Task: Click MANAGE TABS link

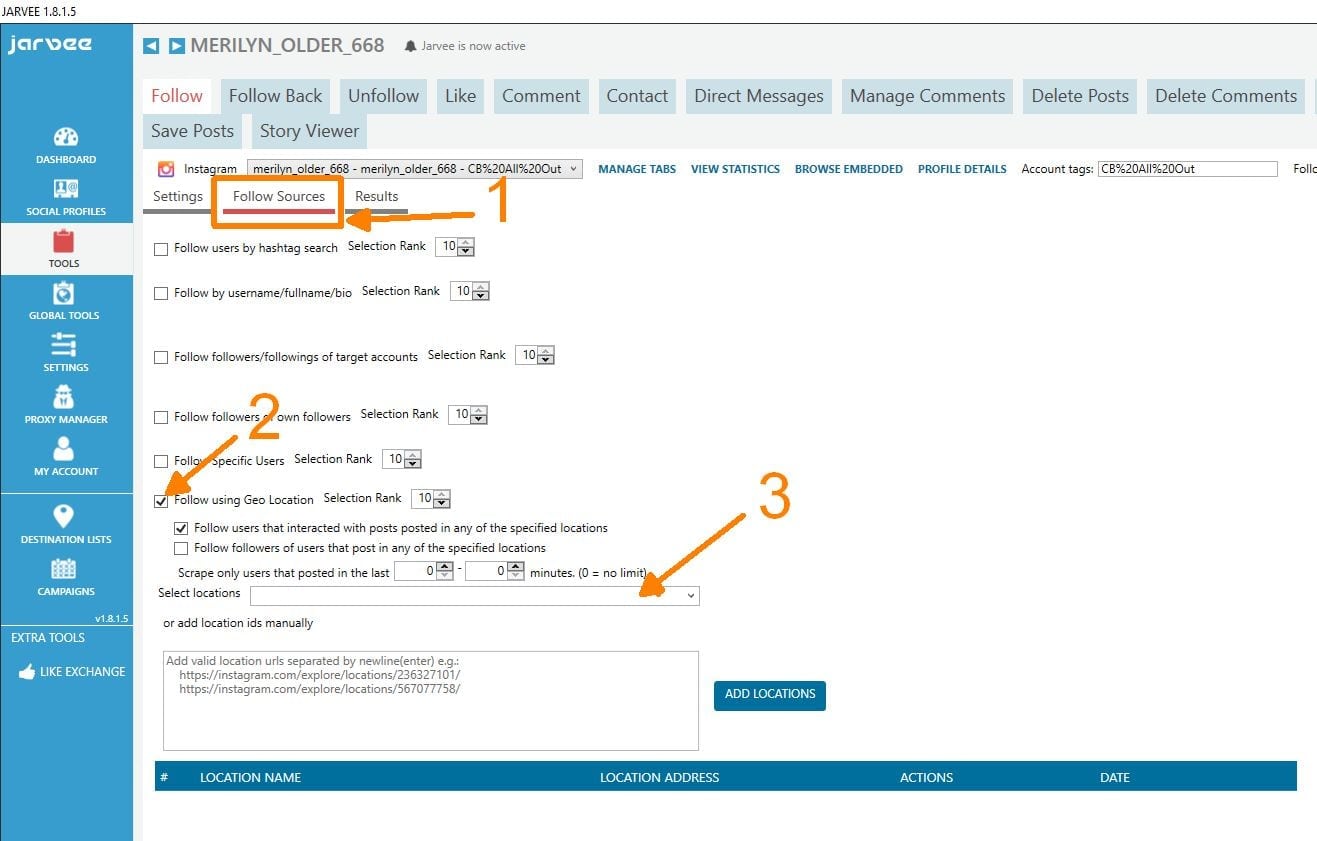Action: 637,169
